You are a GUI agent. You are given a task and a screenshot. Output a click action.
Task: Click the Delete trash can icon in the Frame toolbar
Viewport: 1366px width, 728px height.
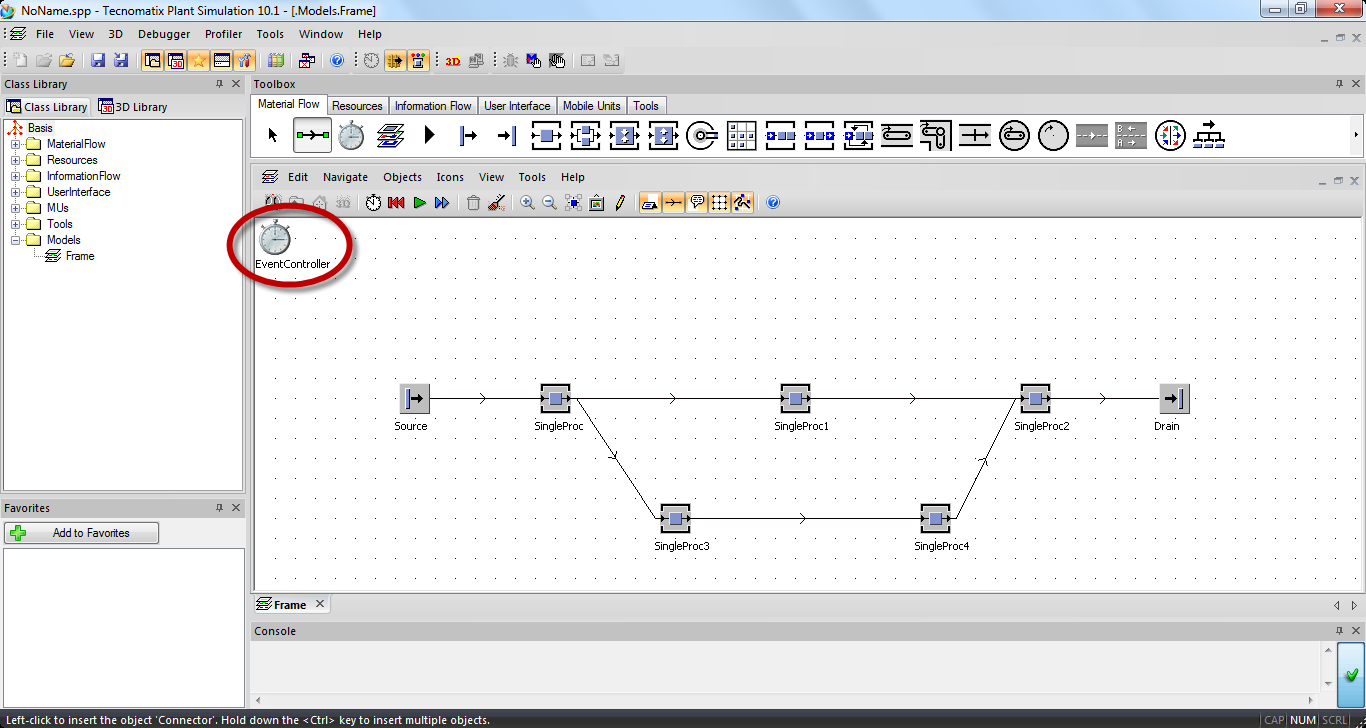[474, 203]
